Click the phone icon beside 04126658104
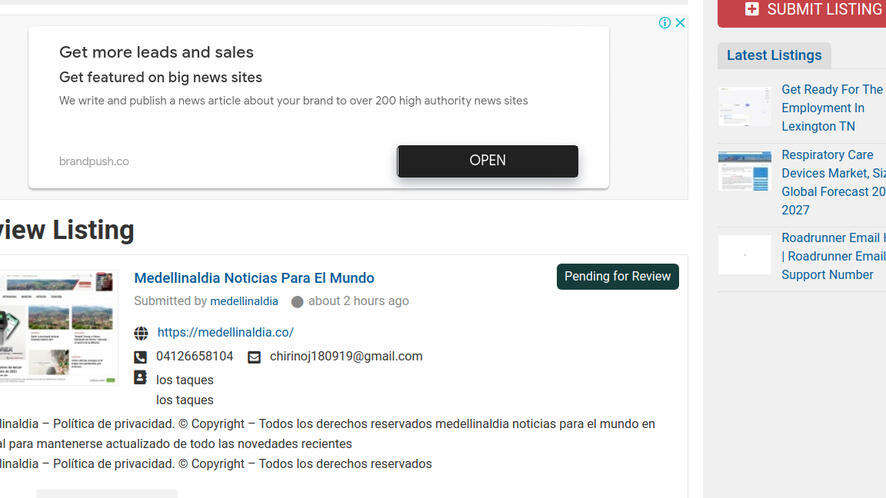Screen dimensions: 886x498 pyautogui.click(x=141, y=357)
